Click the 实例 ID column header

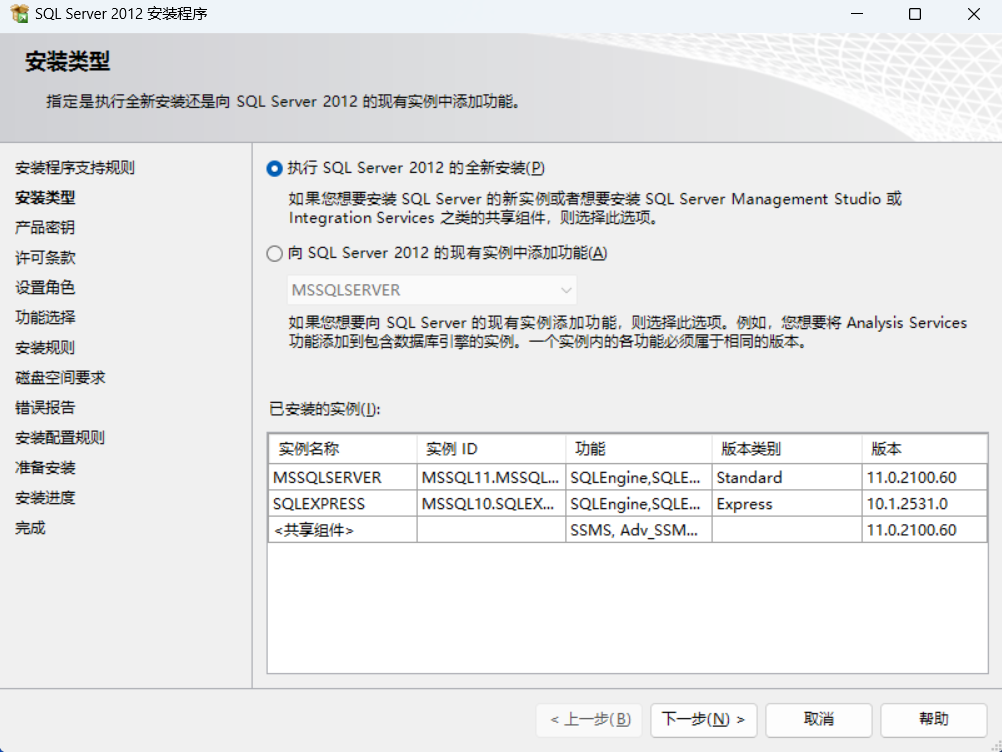coord(491,449)
